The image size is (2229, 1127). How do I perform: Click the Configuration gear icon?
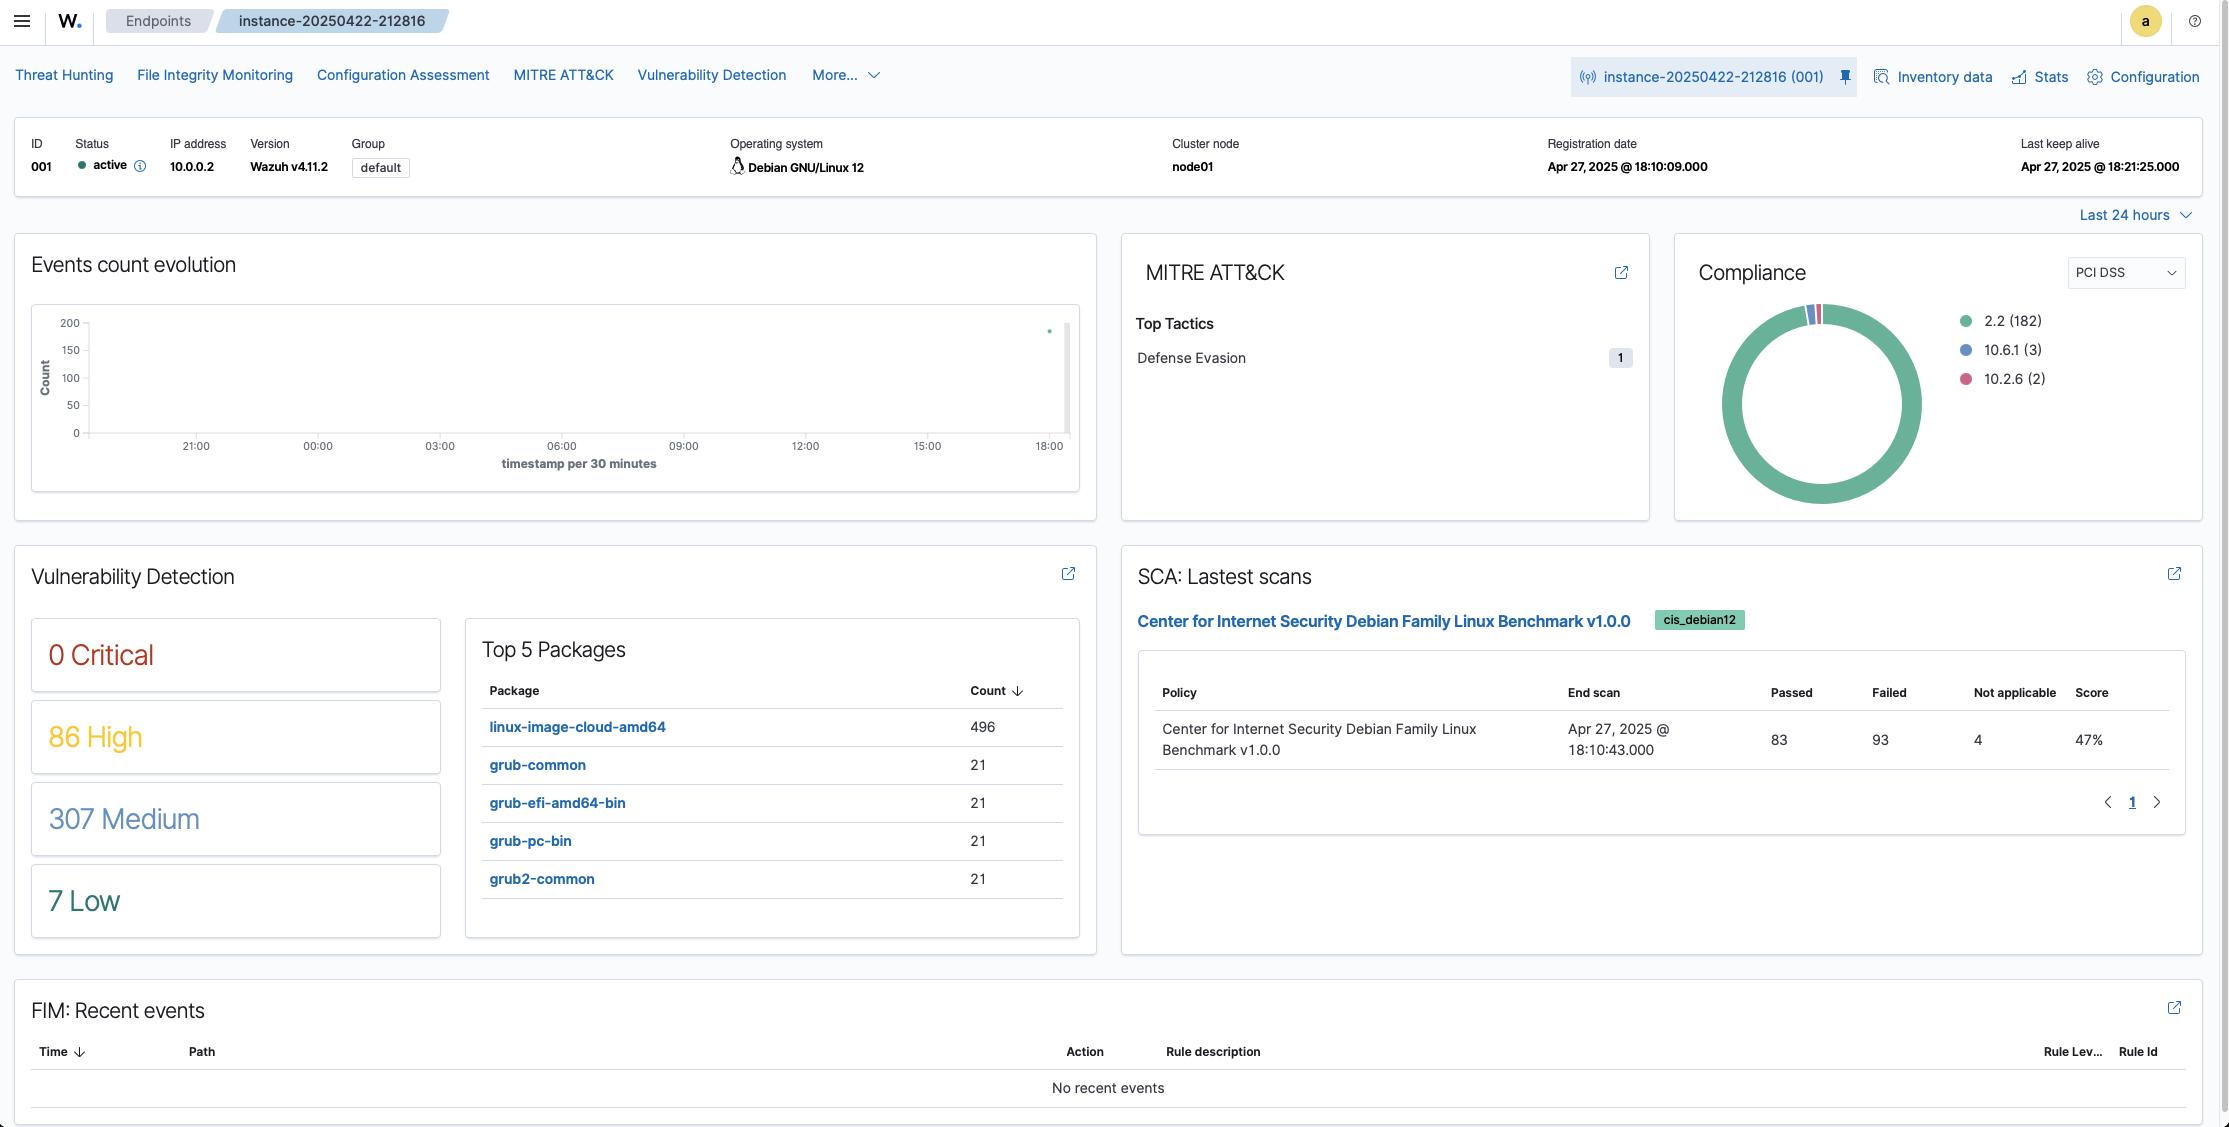(2095, 77)
